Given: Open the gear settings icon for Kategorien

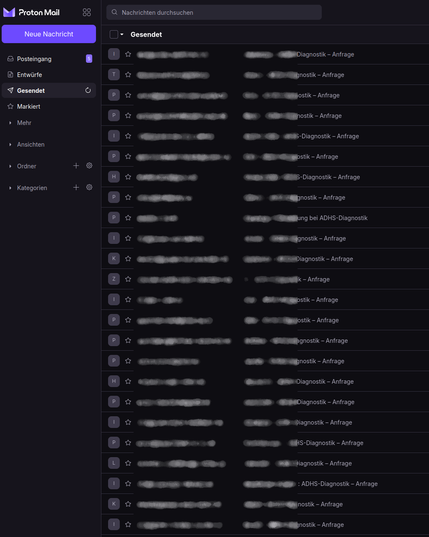Looking at the screenshot, I should (89, 187).
